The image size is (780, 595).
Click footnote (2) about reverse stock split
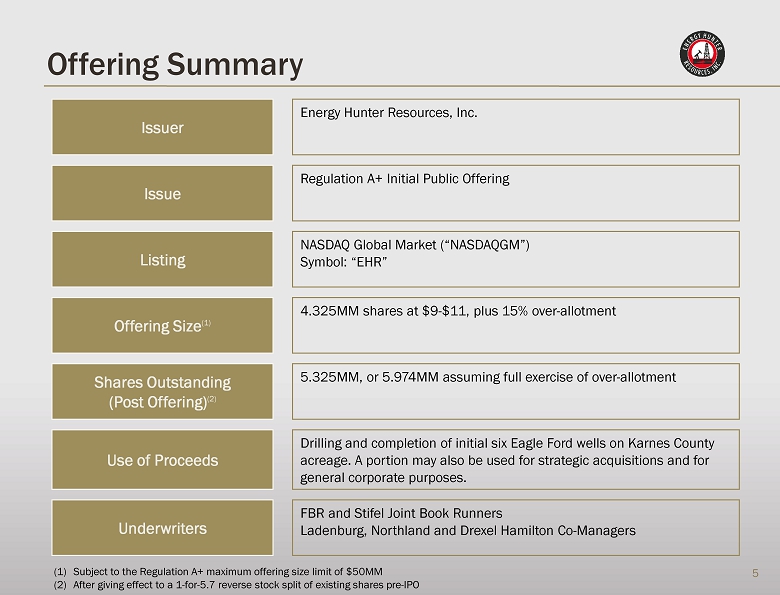pyautogui.click(x=236, y=585)
